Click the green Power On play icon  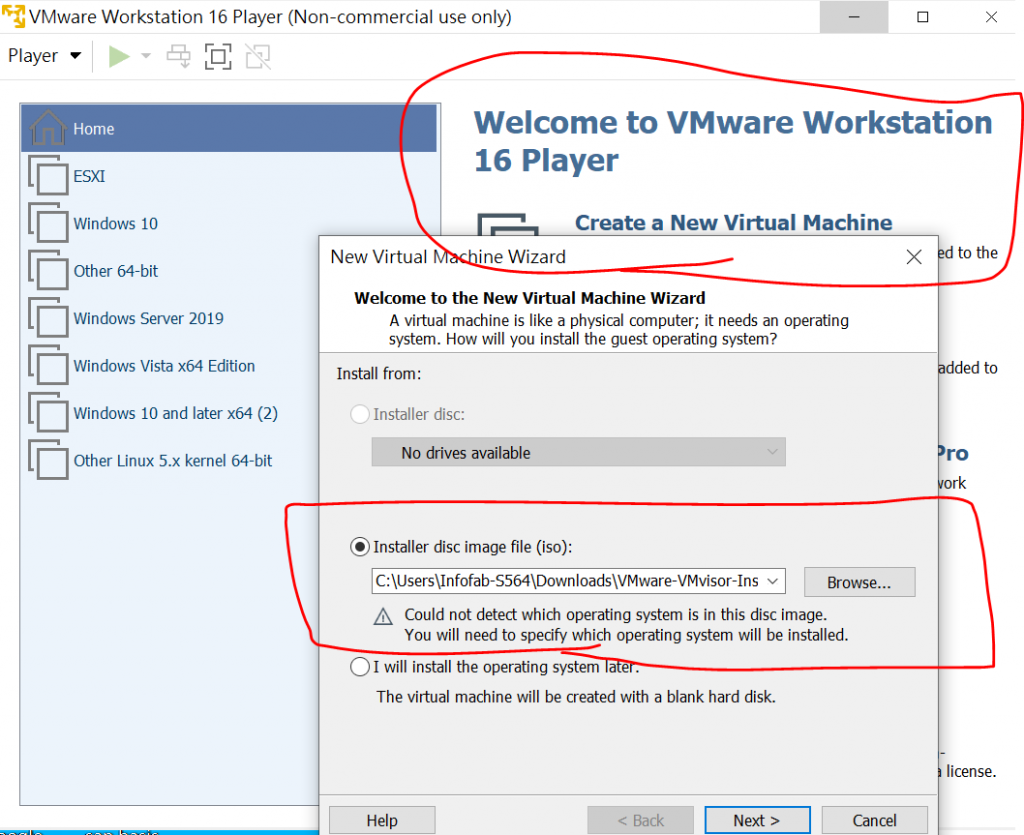119,56
